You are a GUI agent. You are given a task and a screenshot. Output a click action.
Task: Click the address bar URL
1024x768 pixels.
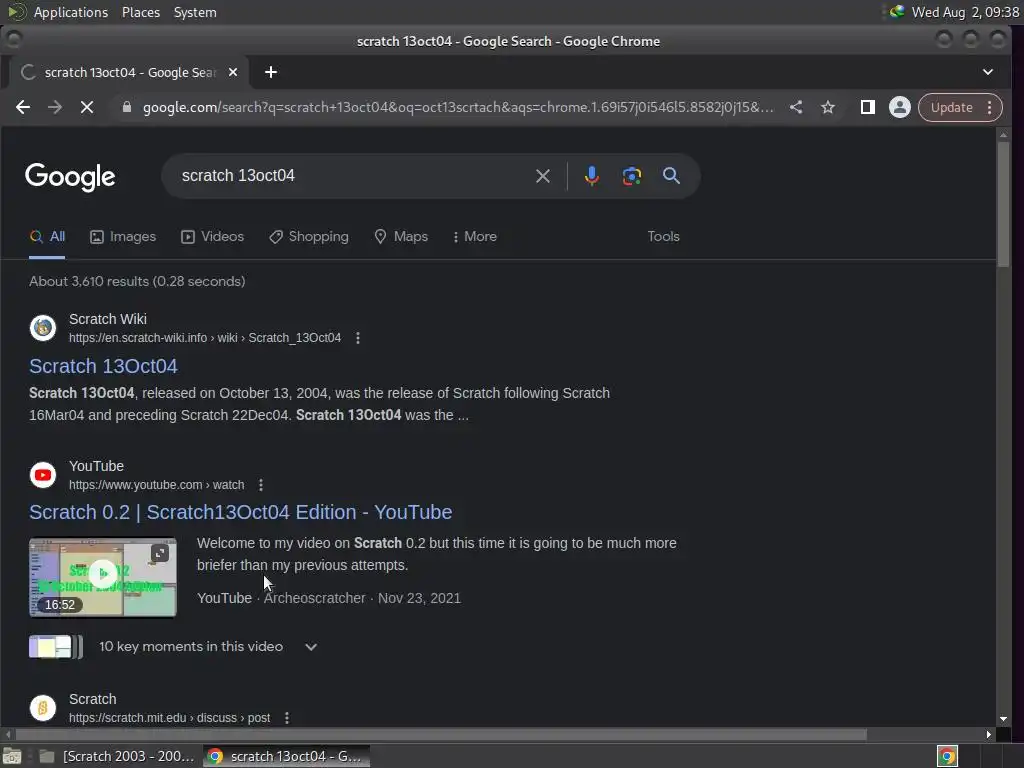458,107
